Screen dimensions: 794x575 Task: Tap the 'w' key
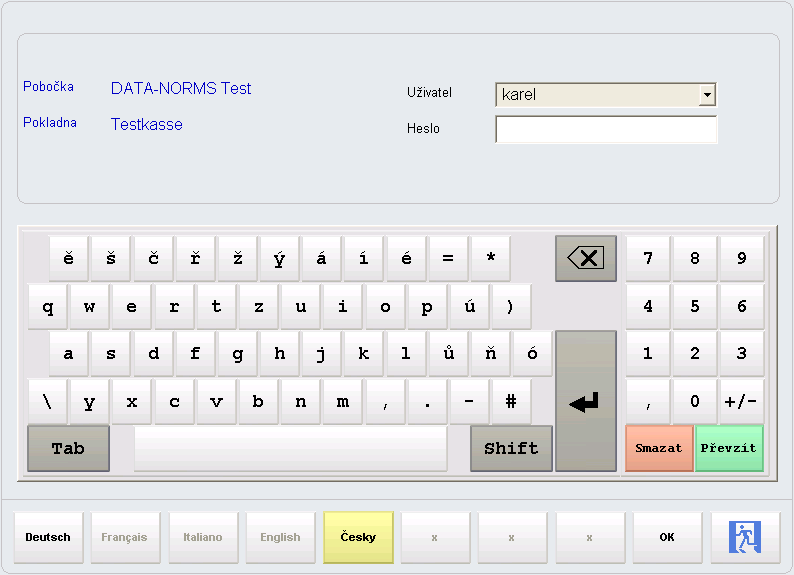90,306
